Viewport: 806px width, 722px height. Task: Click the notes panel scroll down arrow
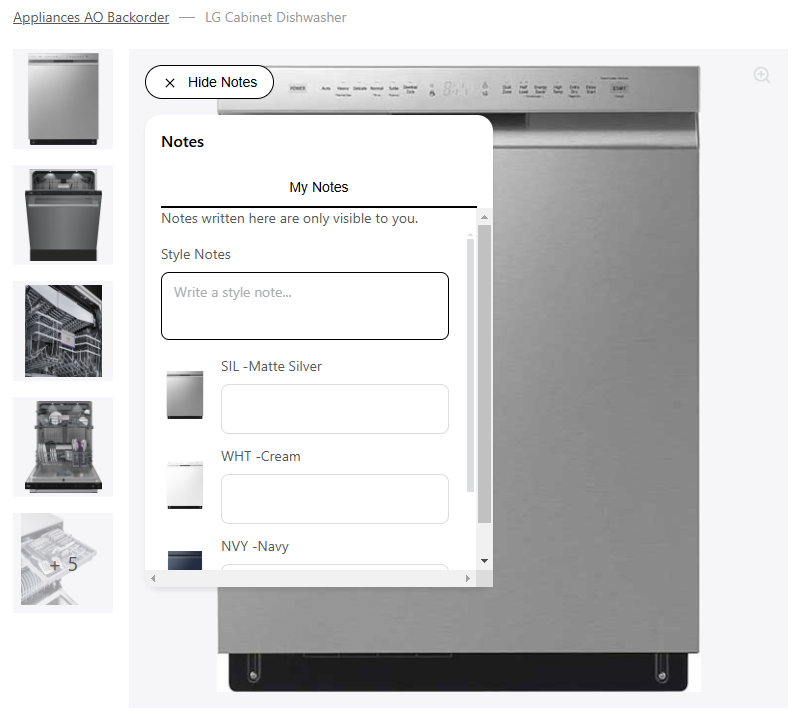pos(484,561)
